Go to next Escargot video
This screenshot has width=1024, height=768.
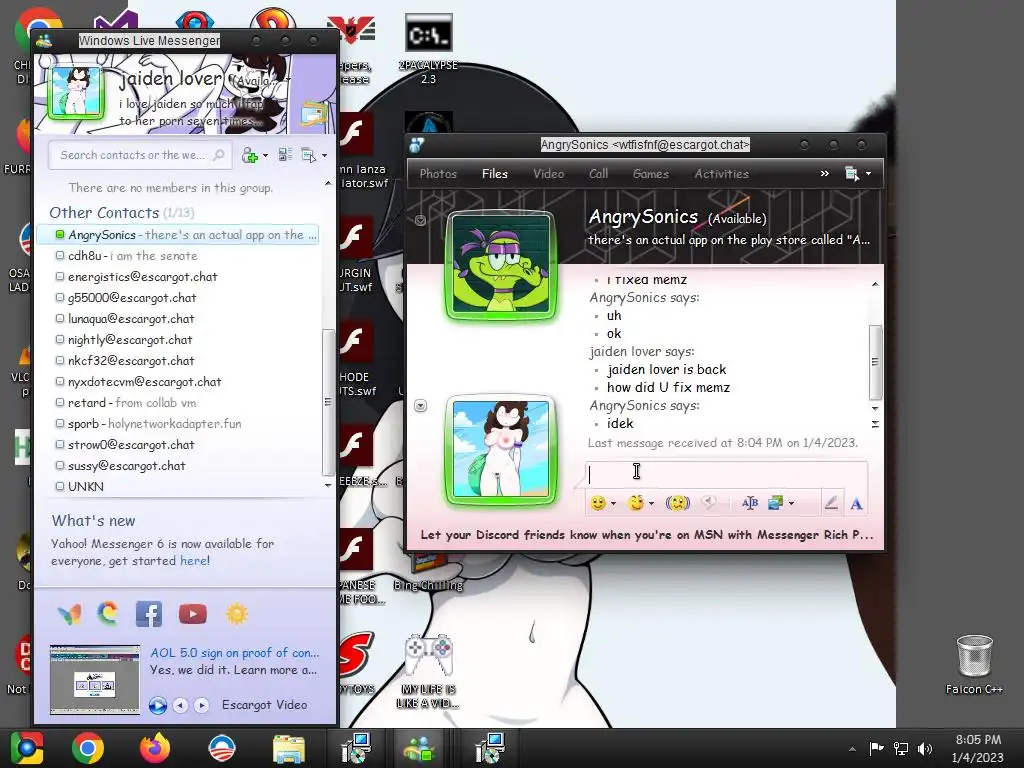coord(202,705)
